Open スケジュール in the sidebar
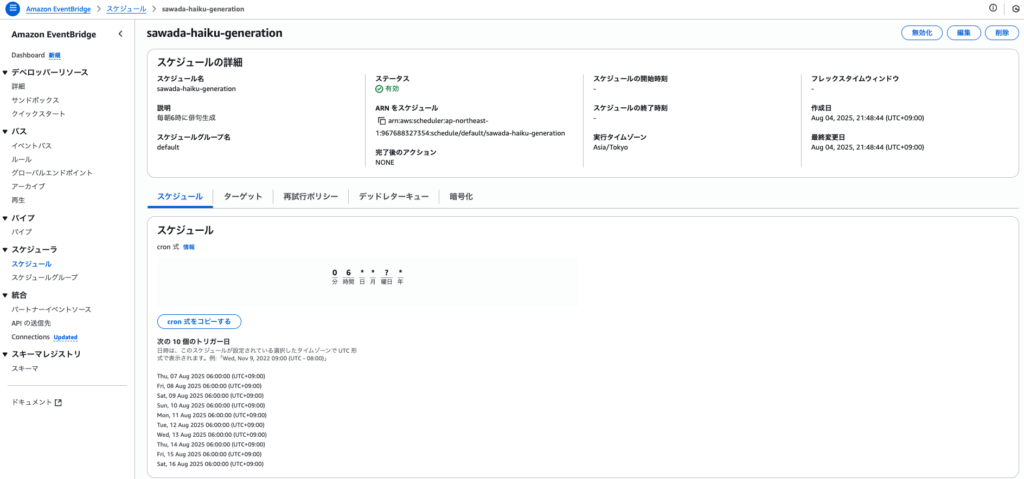The image size is (1024, 479). click(31, 264)
